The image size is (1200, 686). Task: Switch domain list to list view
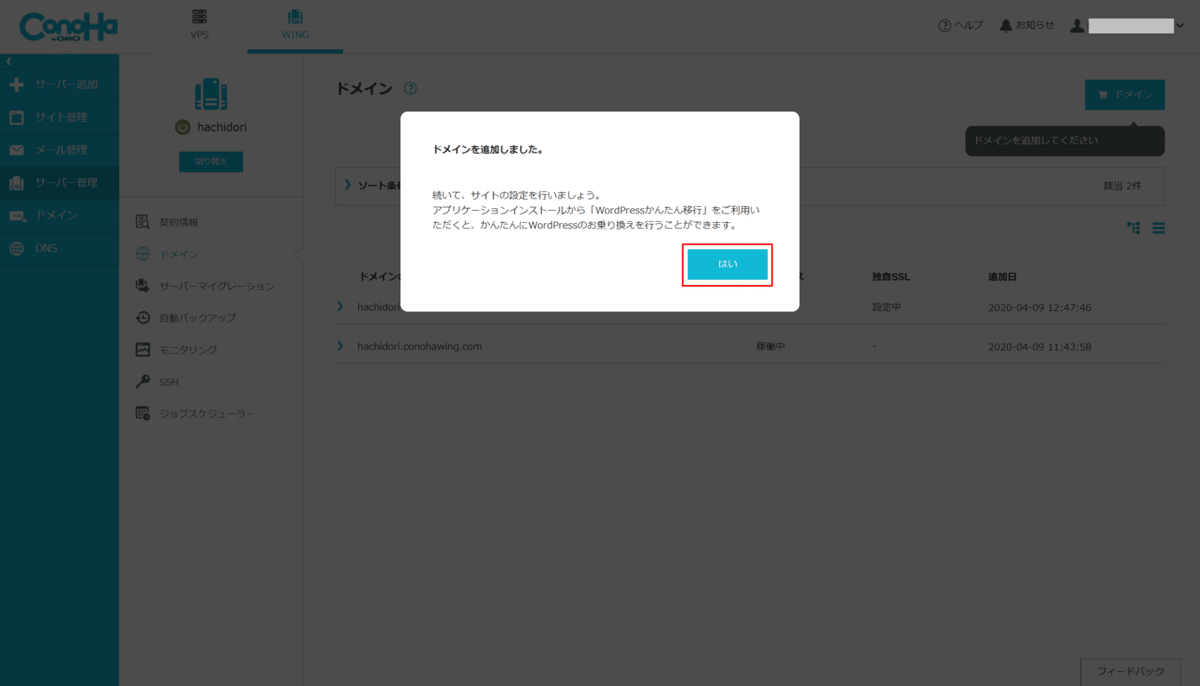point(1160,227)
